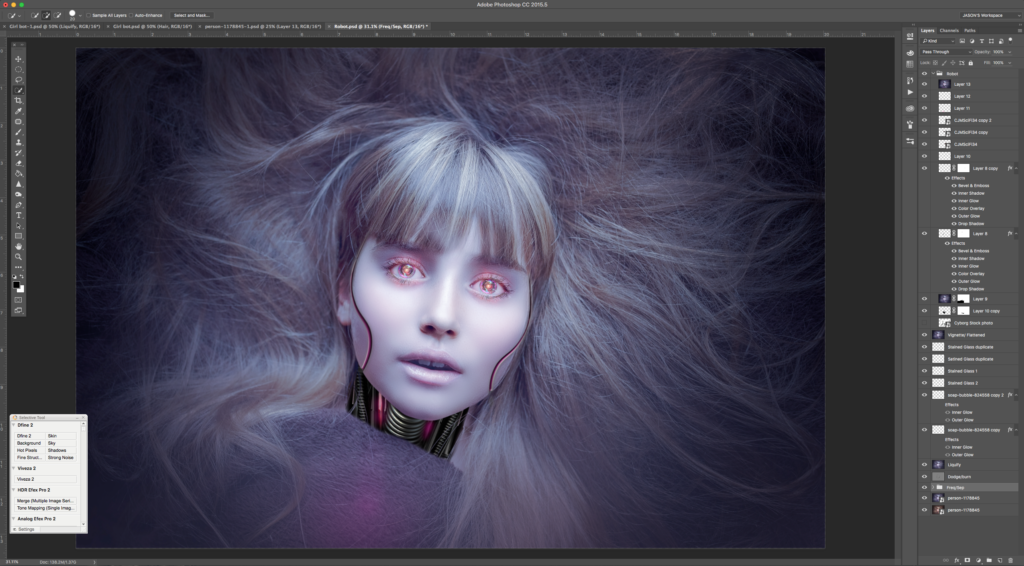Click the foreground color swatch

[x=16, y=285]
